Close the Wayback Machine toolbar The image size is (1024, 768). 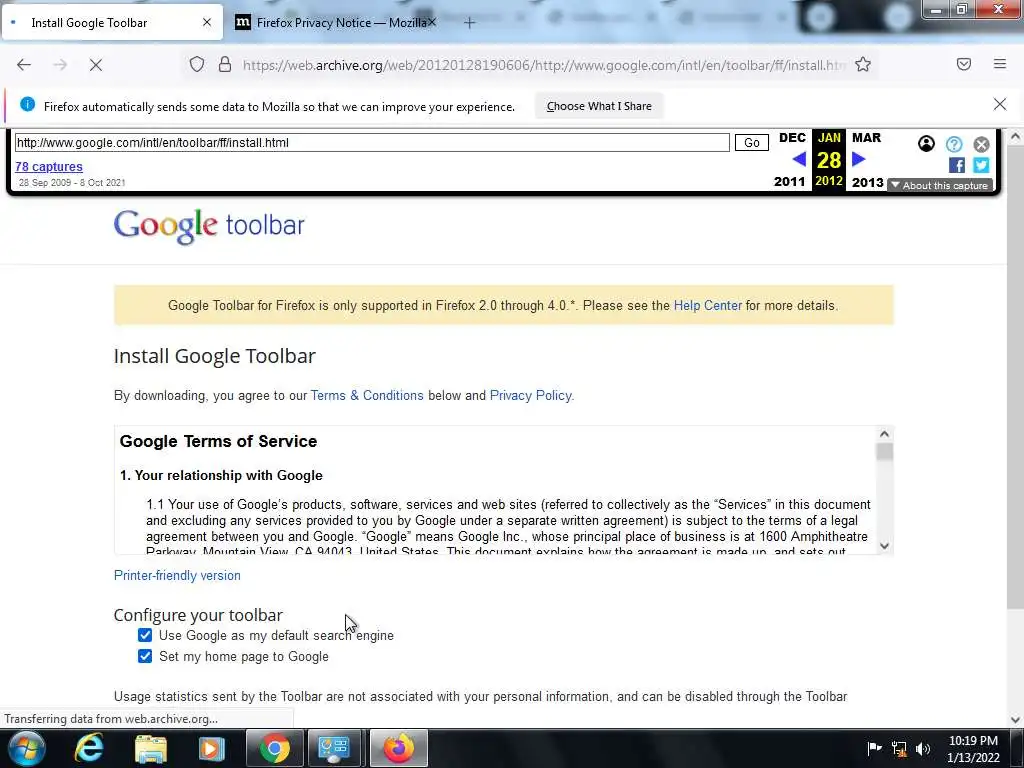point(981,144)
